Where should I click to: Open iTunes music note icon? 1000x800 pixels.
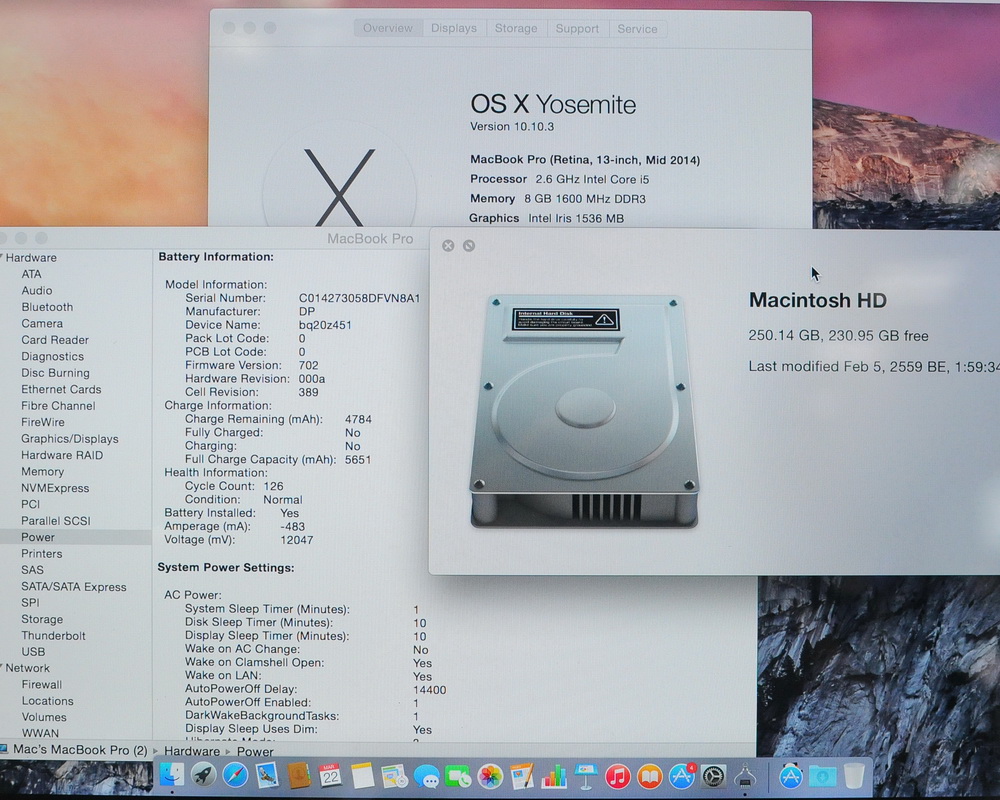(x=617, y=776)
